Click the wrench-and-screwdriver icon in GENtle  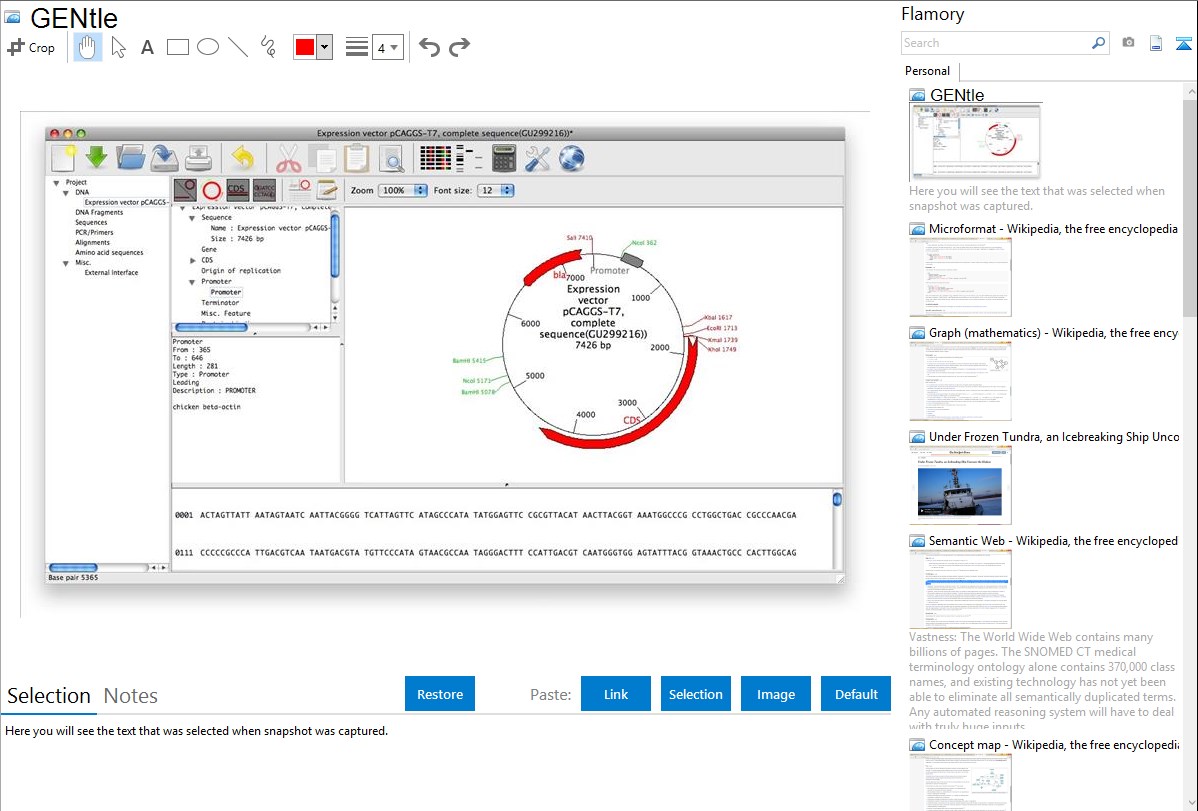537,158
